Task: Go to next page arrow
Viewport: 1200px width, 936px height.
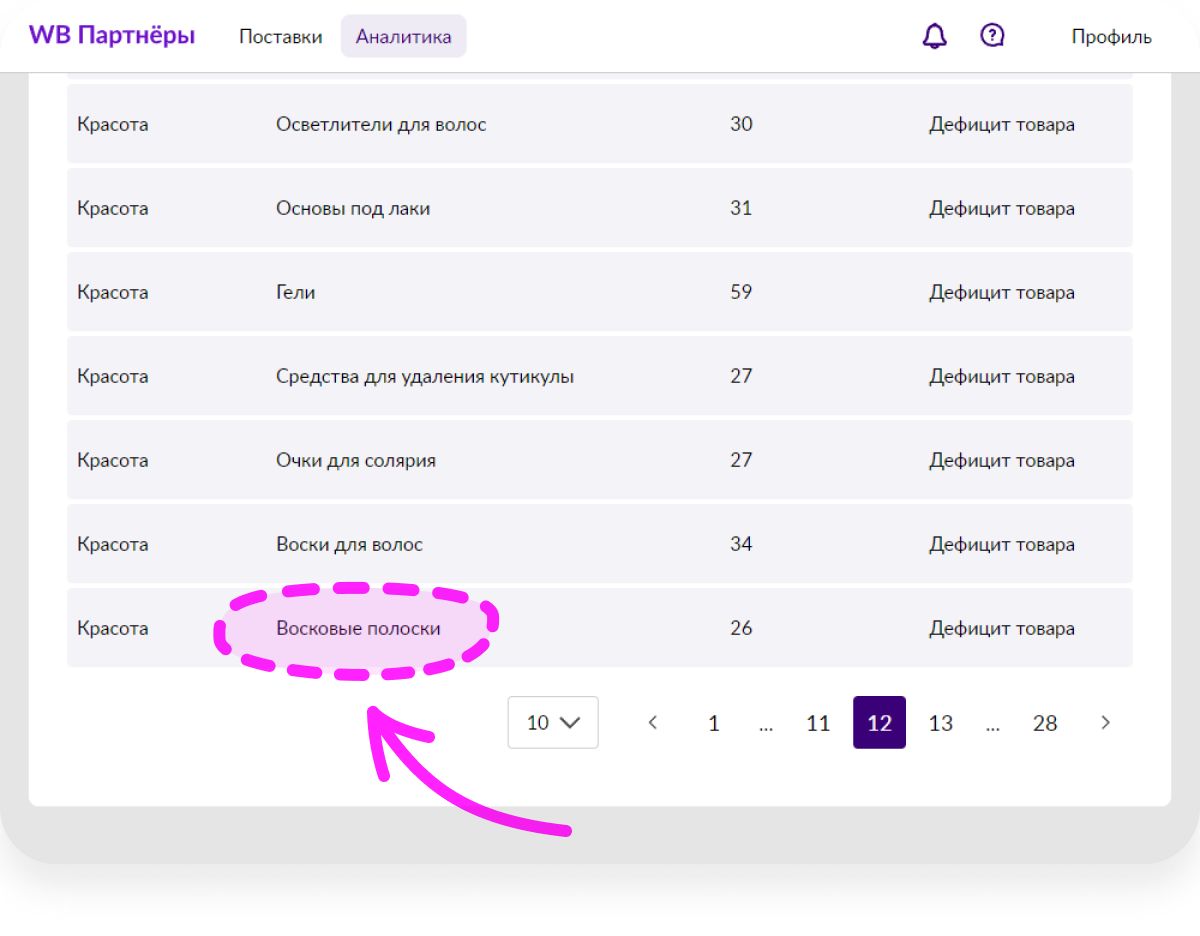Action: [x=1105, y=723]
